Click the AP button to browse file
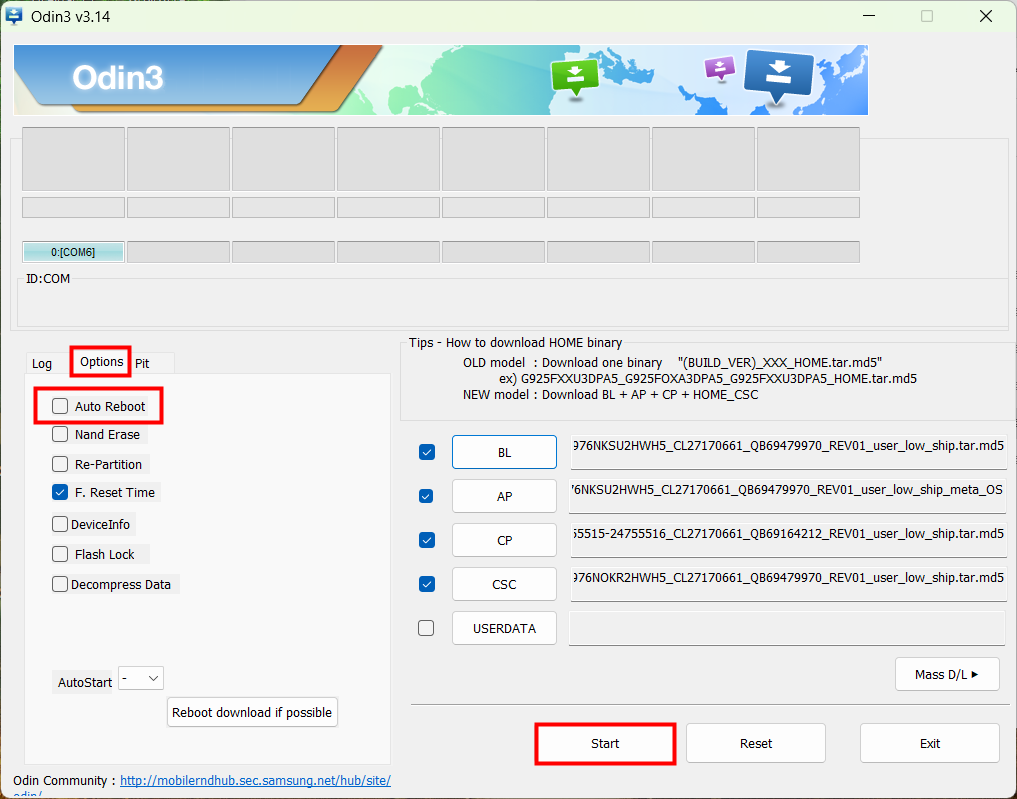The image size is (1017, 799). (504, 496)
